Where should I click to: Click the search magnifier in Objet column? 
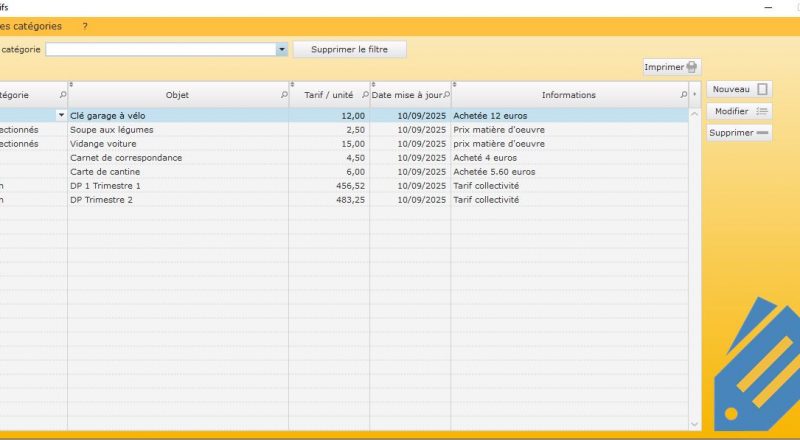283,95
